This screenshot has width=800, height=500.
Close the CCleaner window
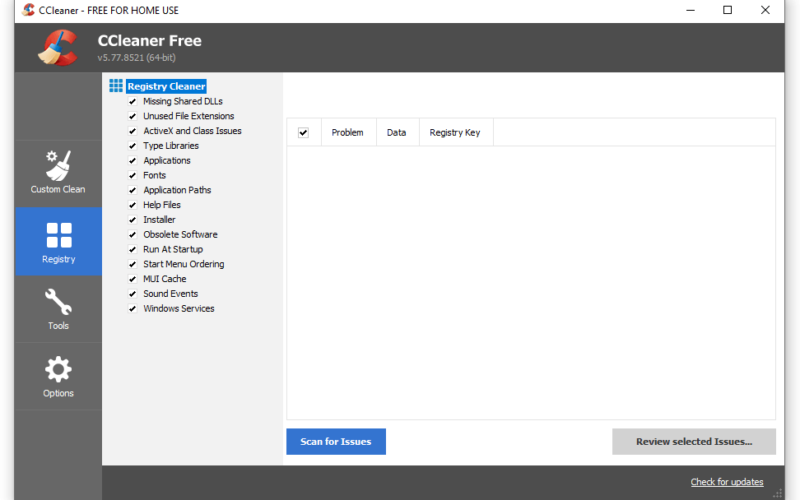click(x=765, y=10)
